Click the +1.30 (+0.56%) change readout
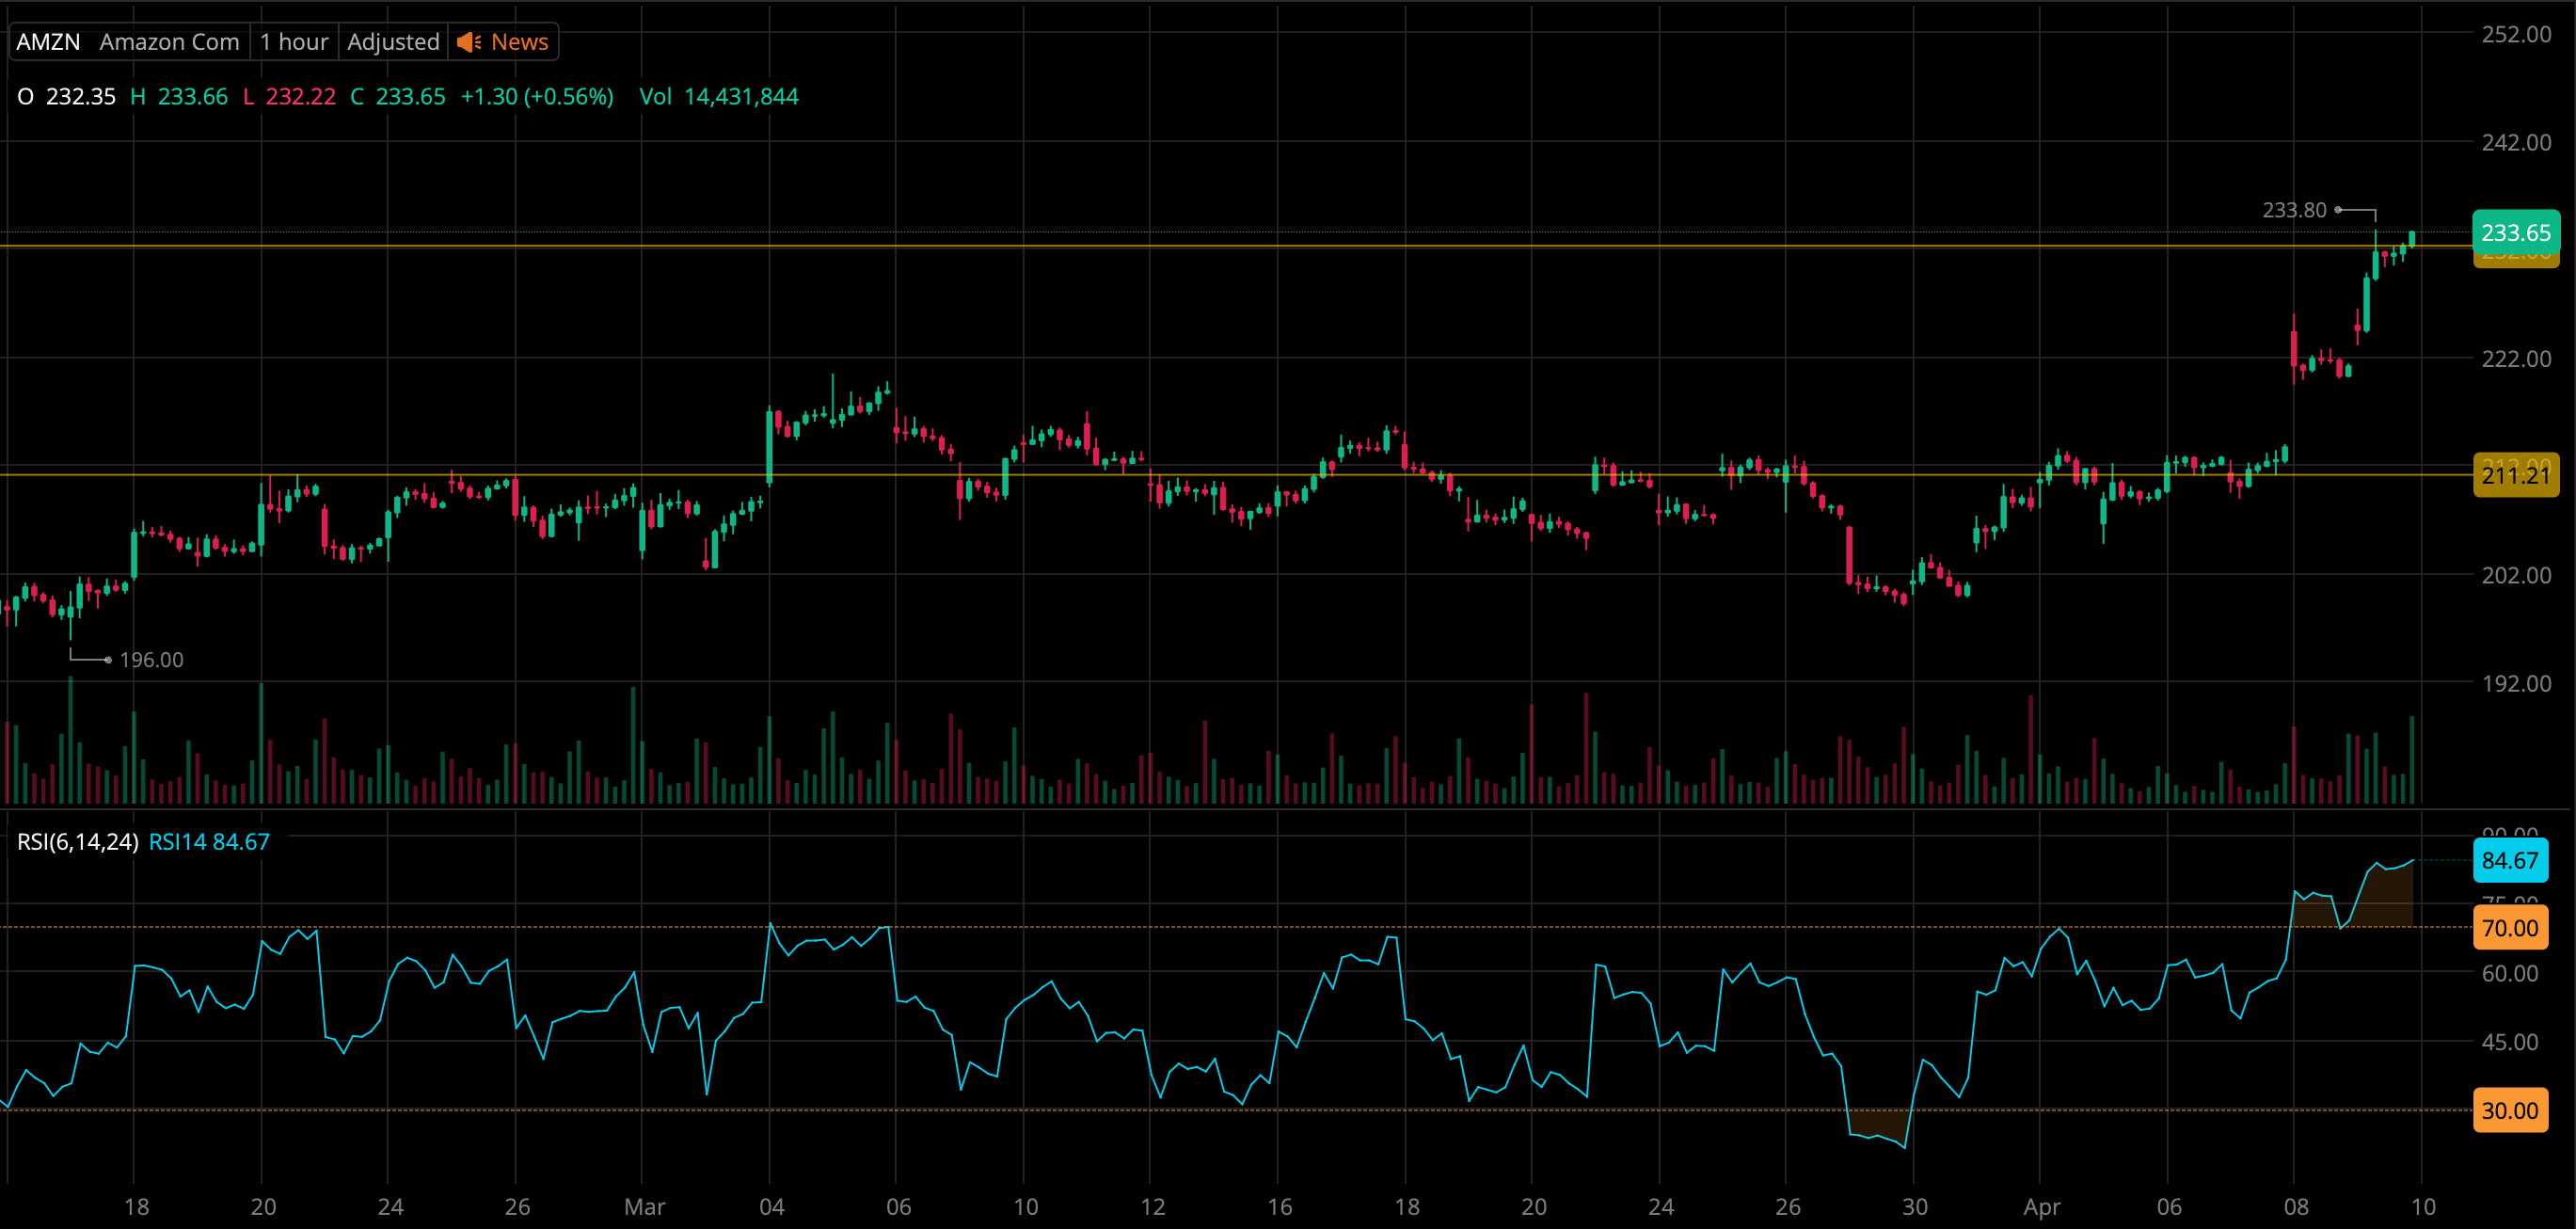This screenshot has height=1229, width=2576. (x=537, y=97)
